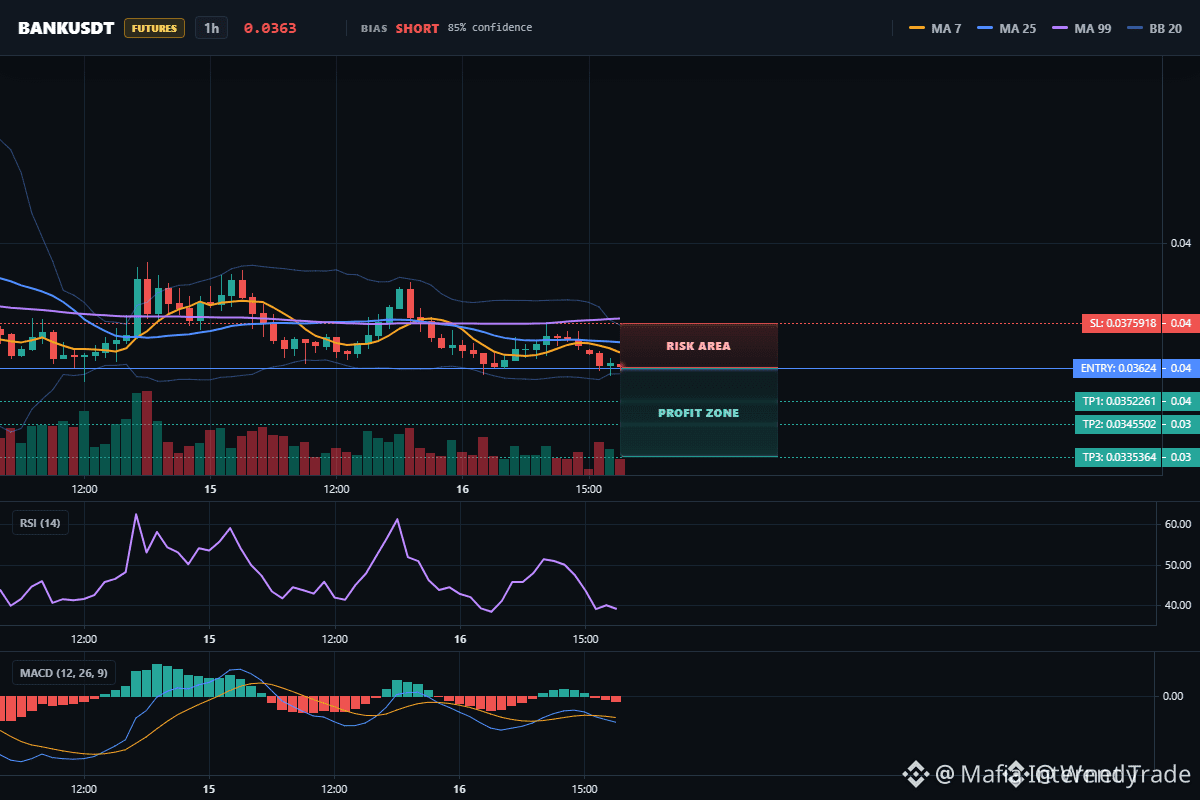Click the SL: 0.0375918 price tag
Image resolution: width=1200 pixels, height=800 pixels.
tap(1138, 323)
